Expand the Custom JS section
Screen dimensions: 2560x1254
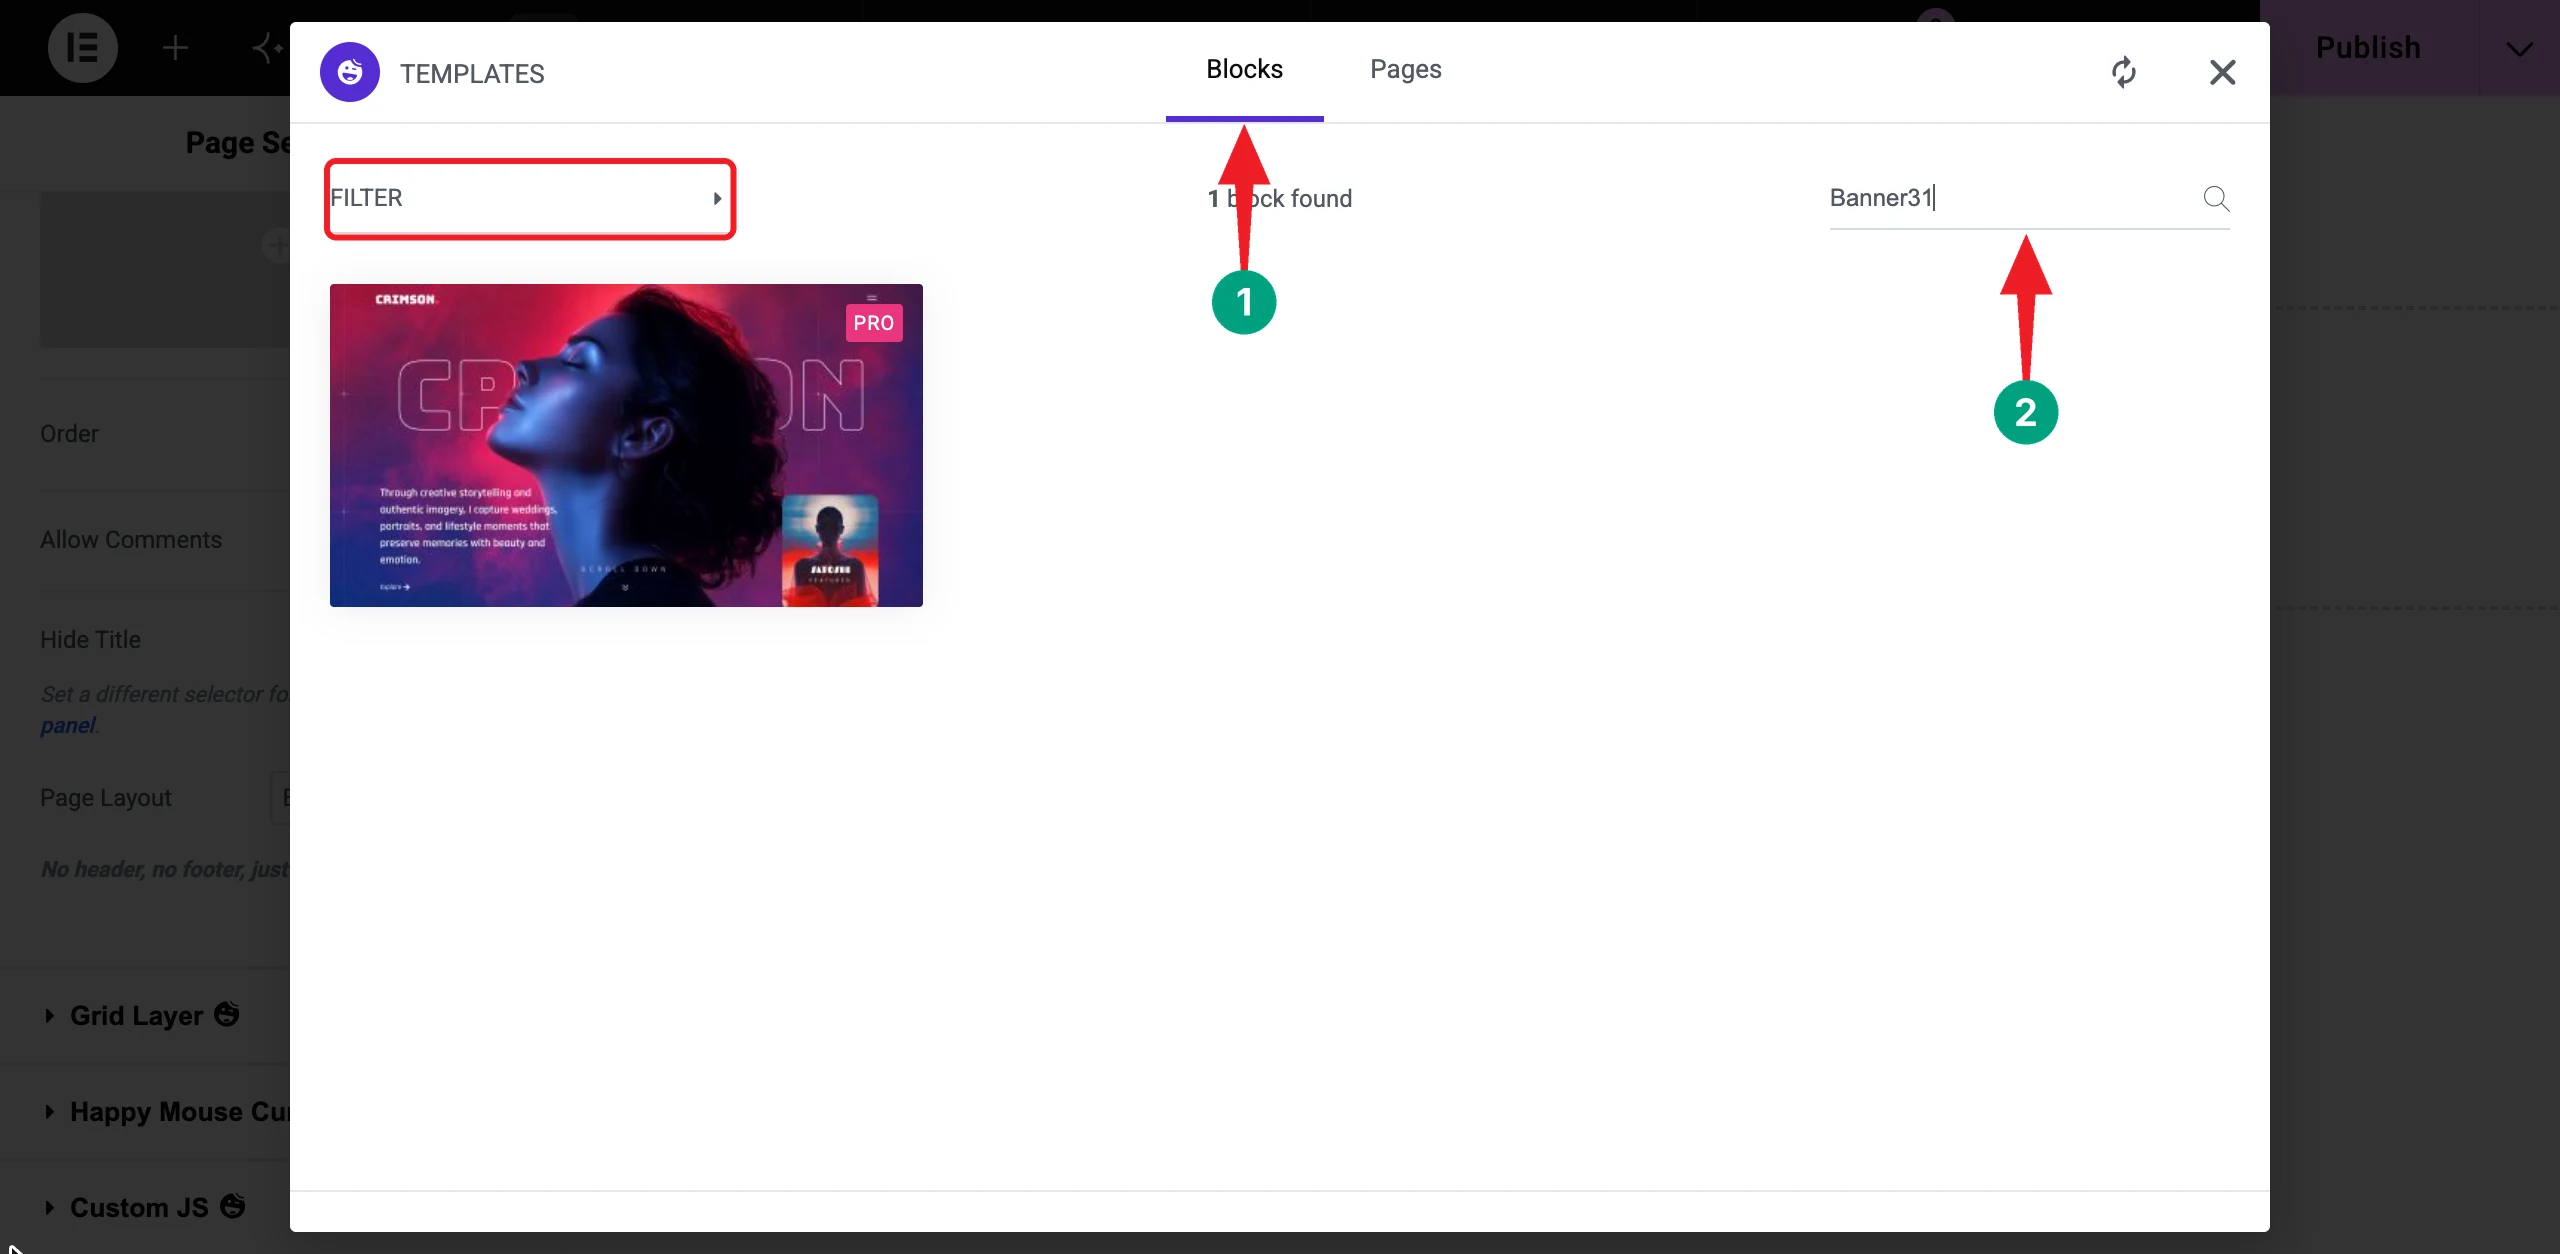pos(145,1207)
